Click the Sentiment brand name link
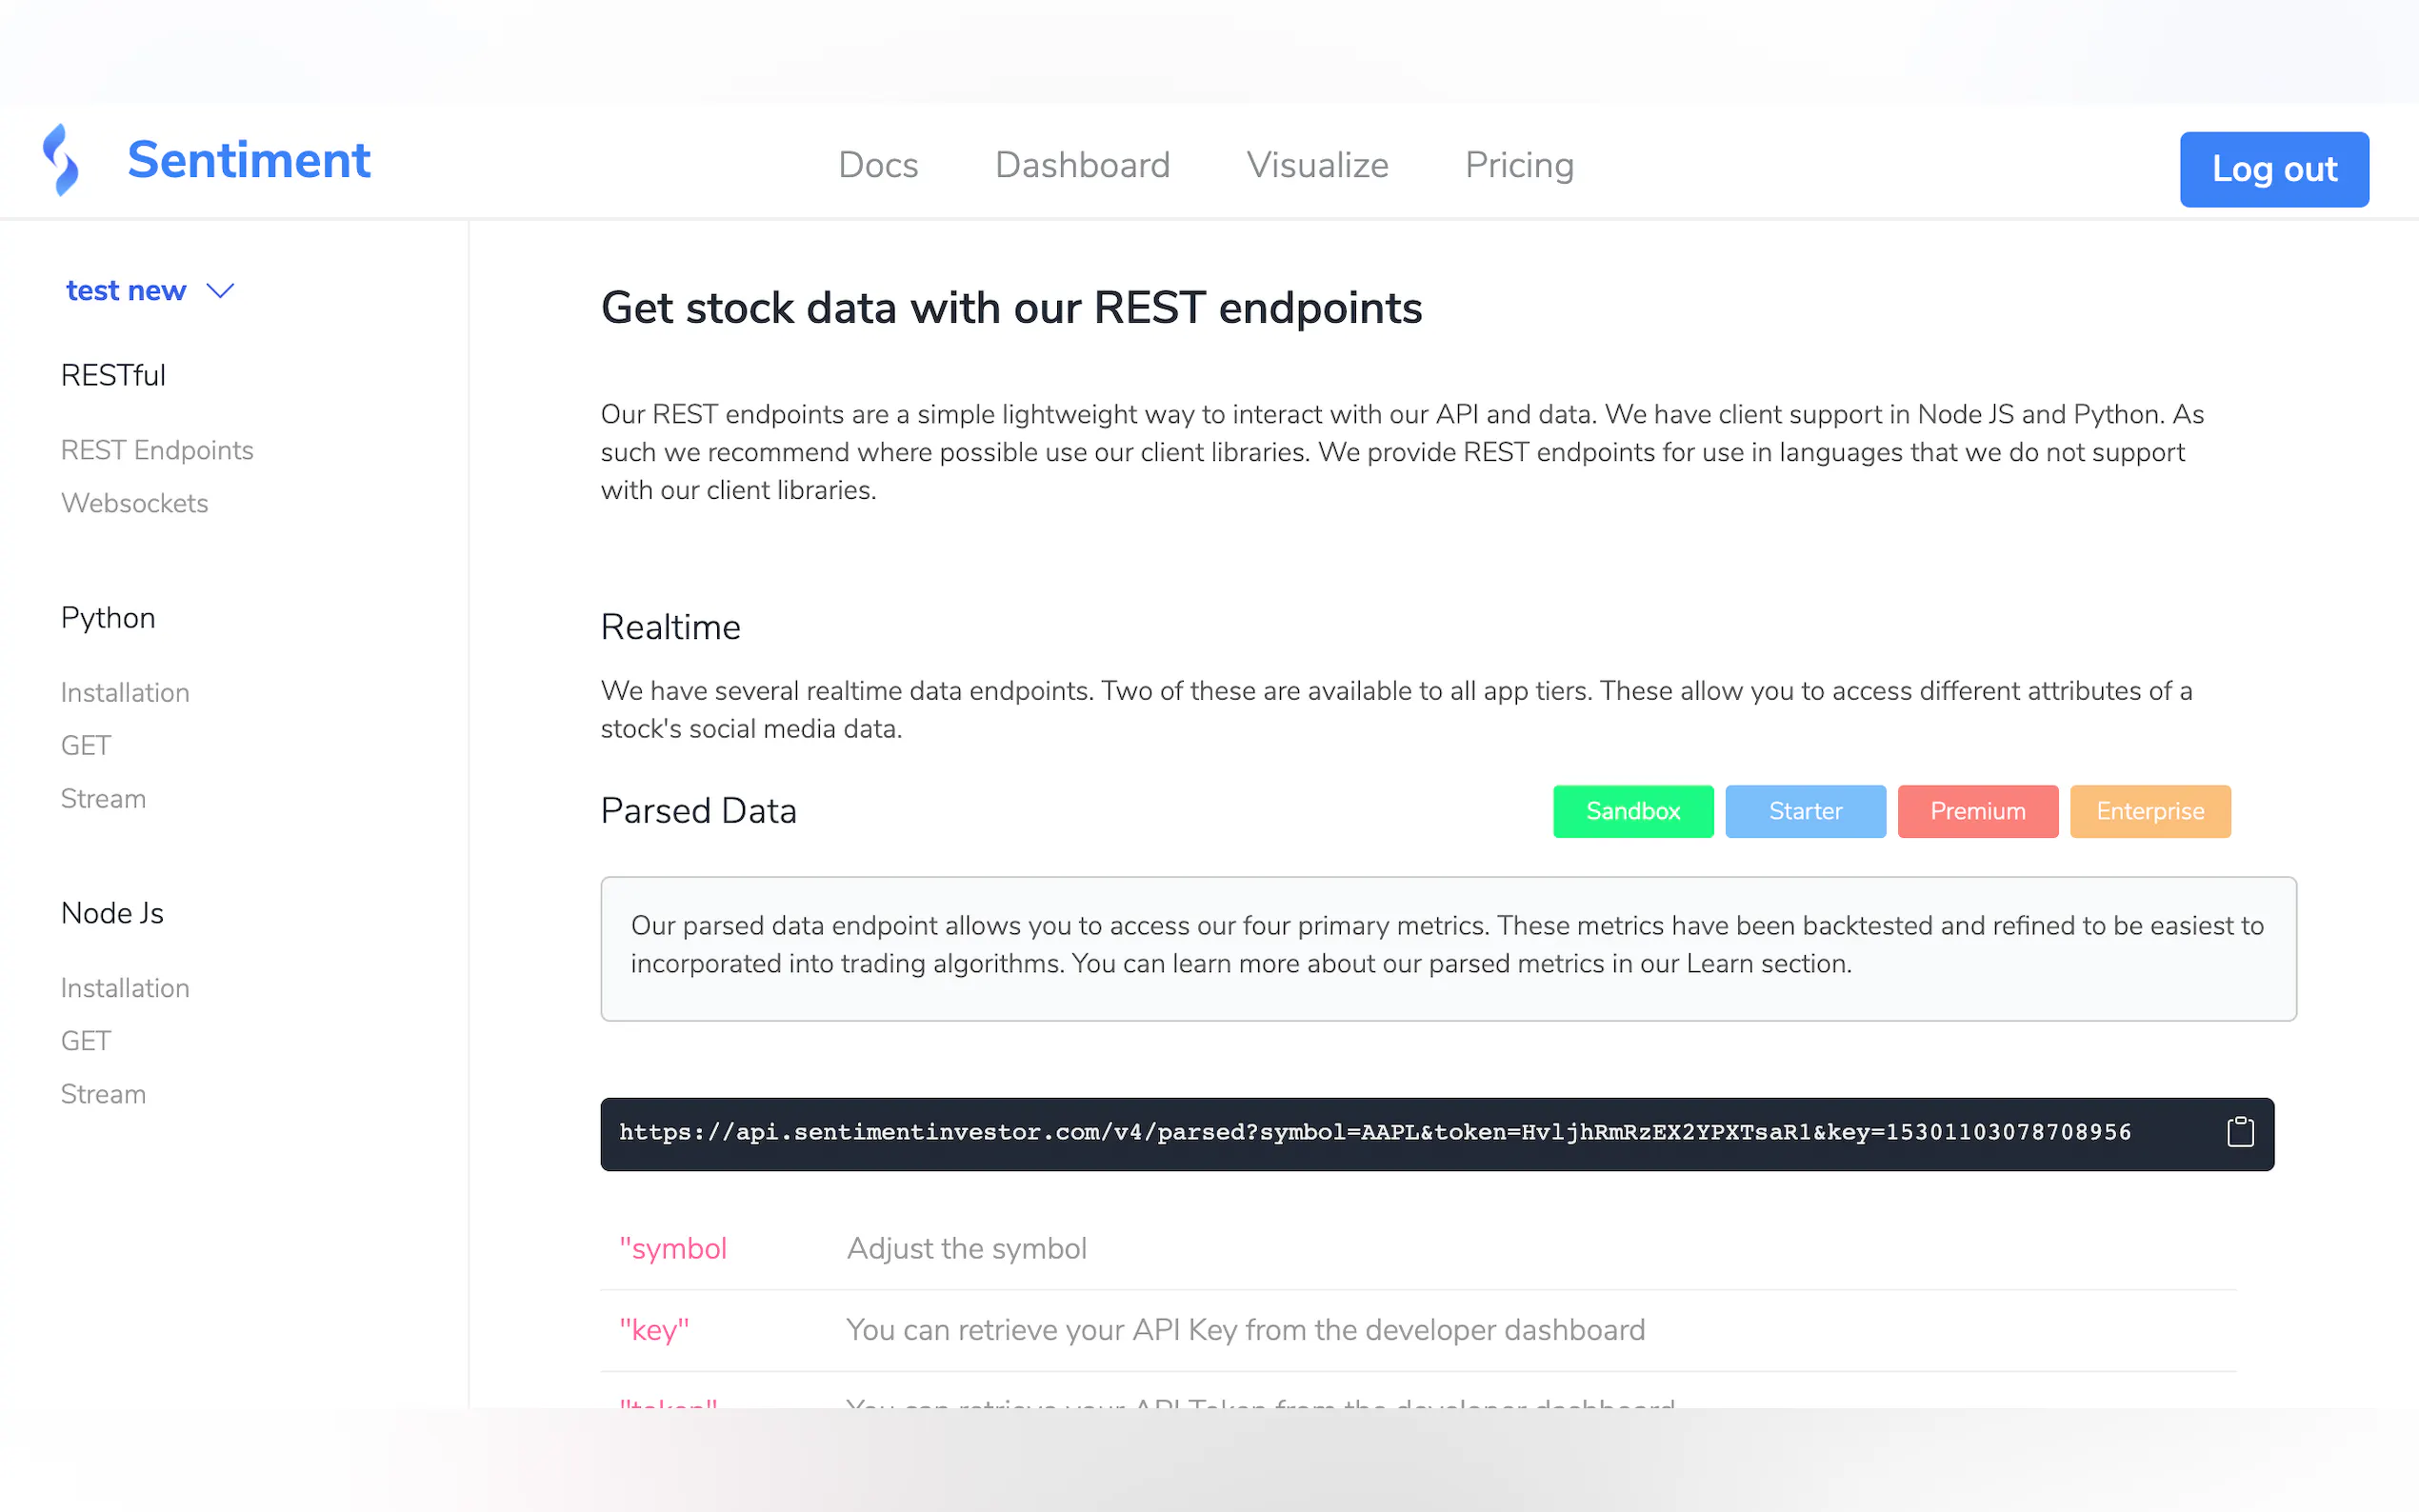Viewport: 2419px width, 1512px height. [x=249, y=160]
